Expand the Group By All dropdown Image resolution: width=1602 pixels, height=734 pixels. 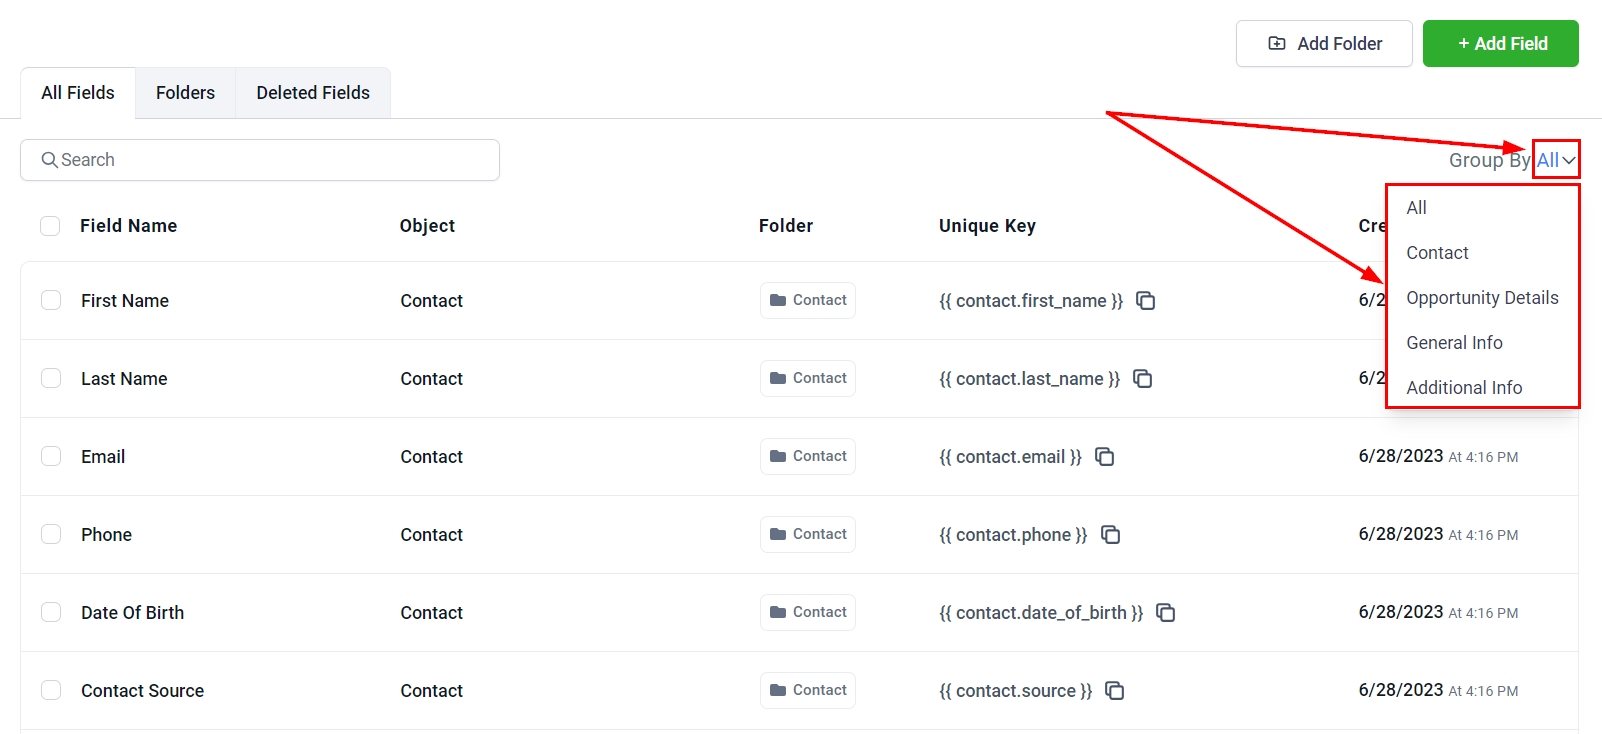[1556, 160]
